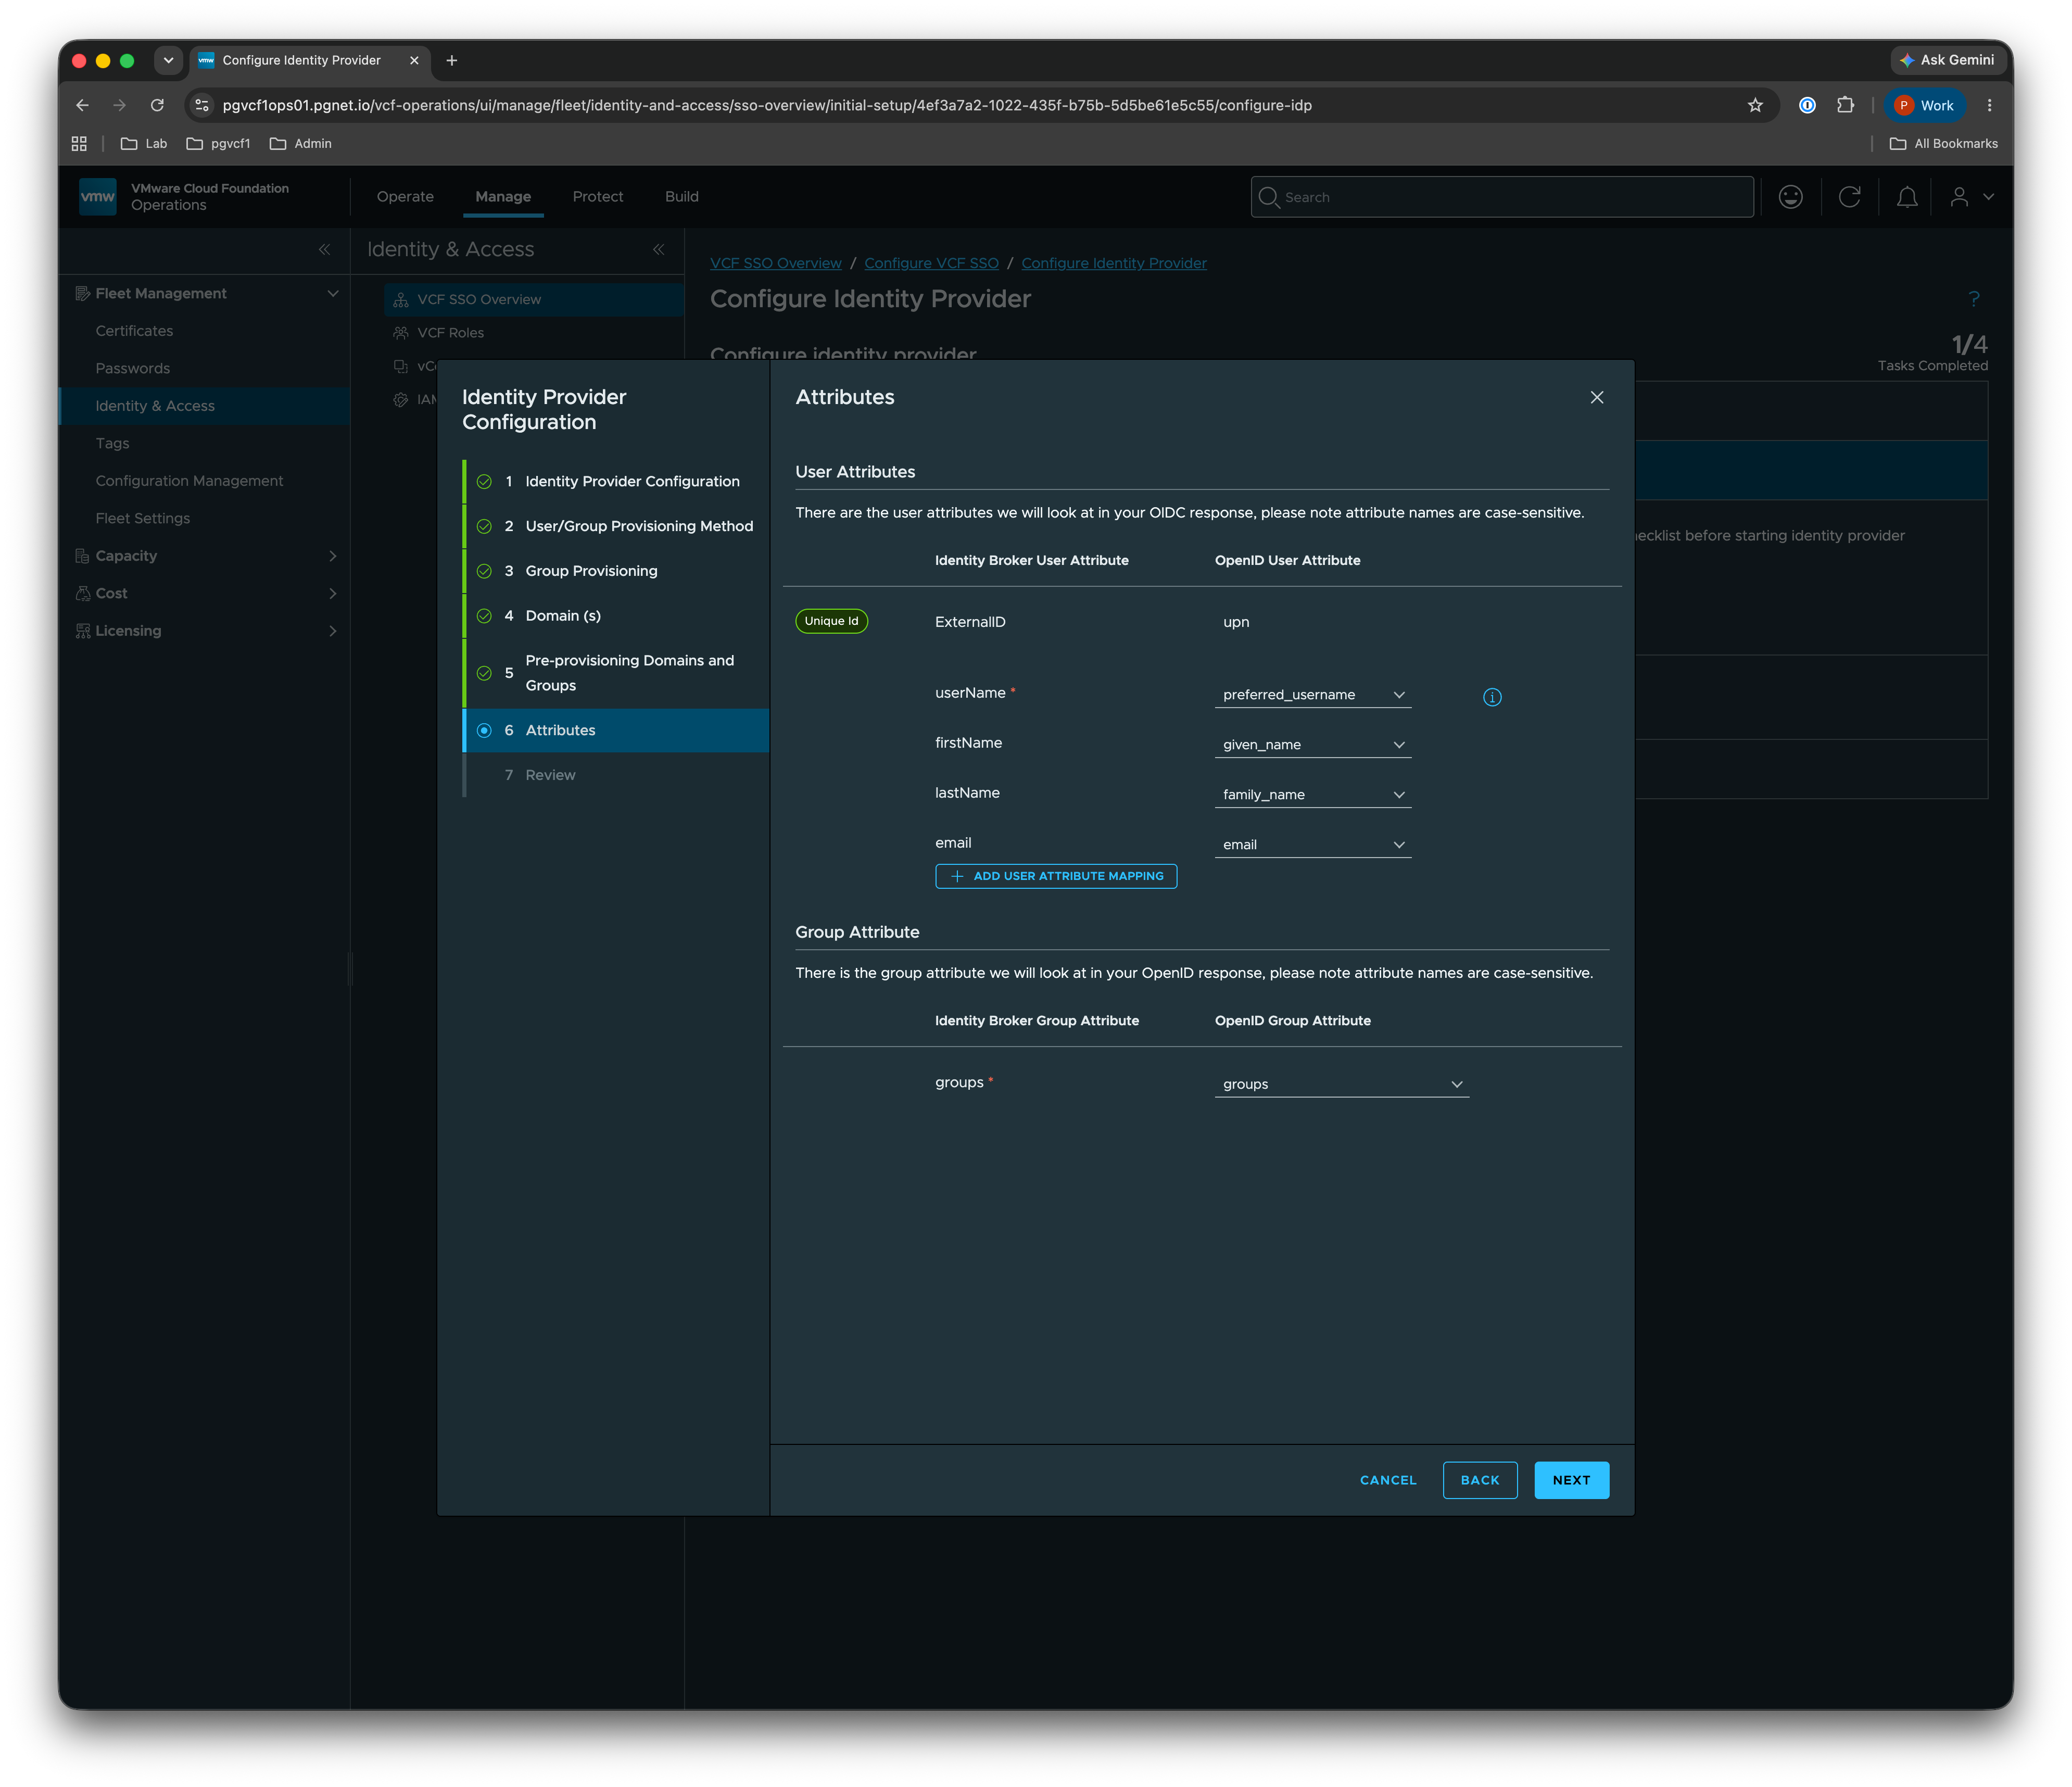Select the Attributes step radio indicator
Viewport: 2072px width, 1787px height.
coord(484,730)
